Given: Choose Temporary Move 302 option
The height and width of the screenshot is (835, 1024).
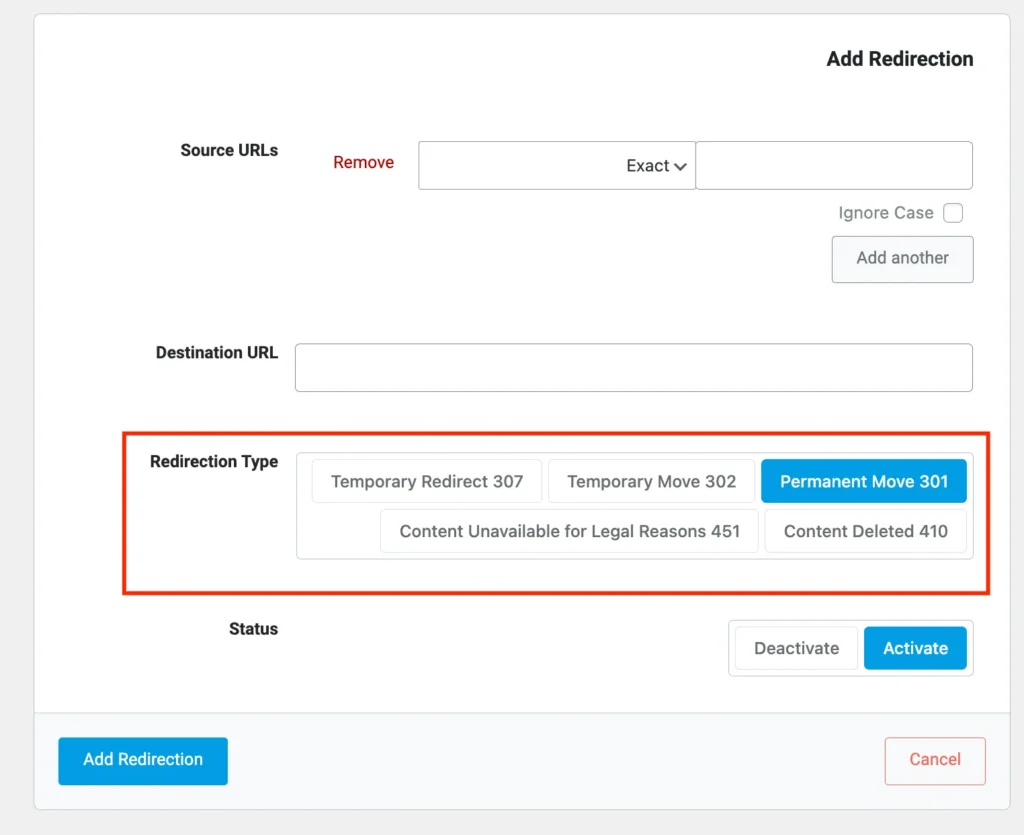Looking at the screenshot, I should coord(651,481).
